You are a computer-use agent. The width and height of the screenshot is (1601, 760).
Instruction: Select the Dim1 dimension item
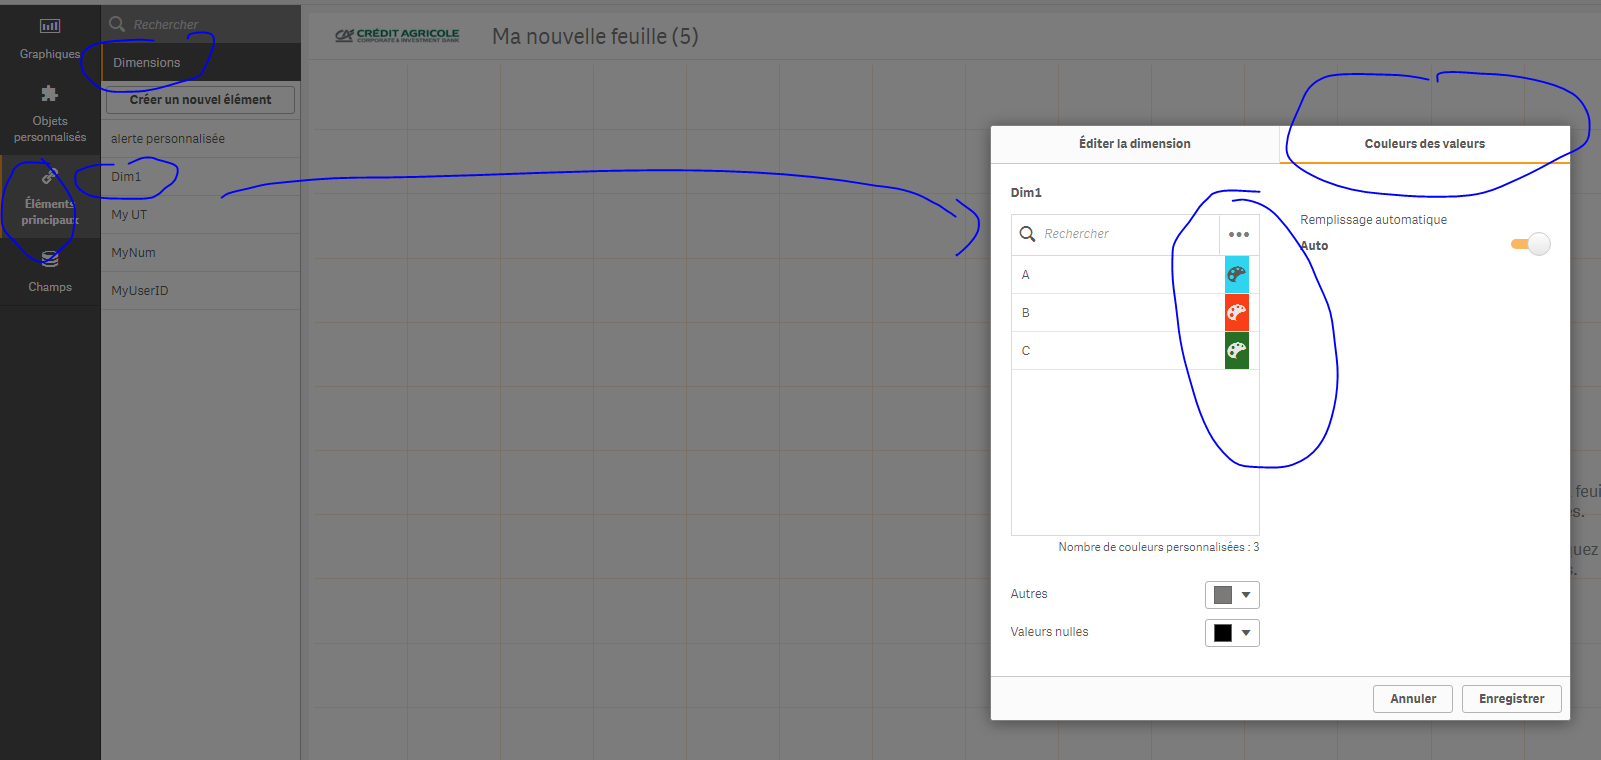tap(200, 177)
